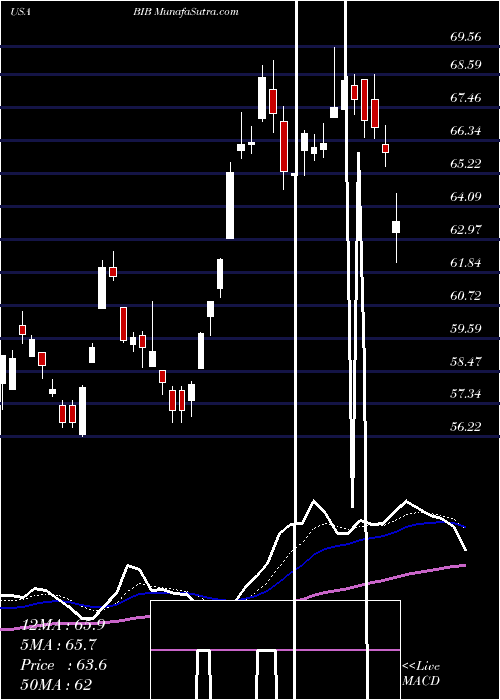The height and width of the screenshot is (700, 500).
Task: Select the 66.34 price axis label
Action: coord(466,131)
